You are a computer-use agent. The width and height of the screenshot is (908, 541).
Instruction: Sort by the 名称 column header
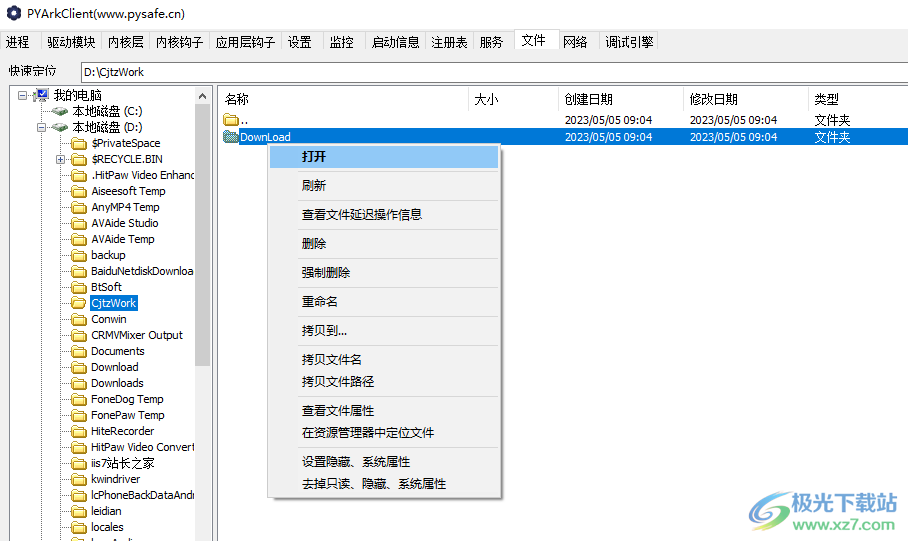coord(343,100)
